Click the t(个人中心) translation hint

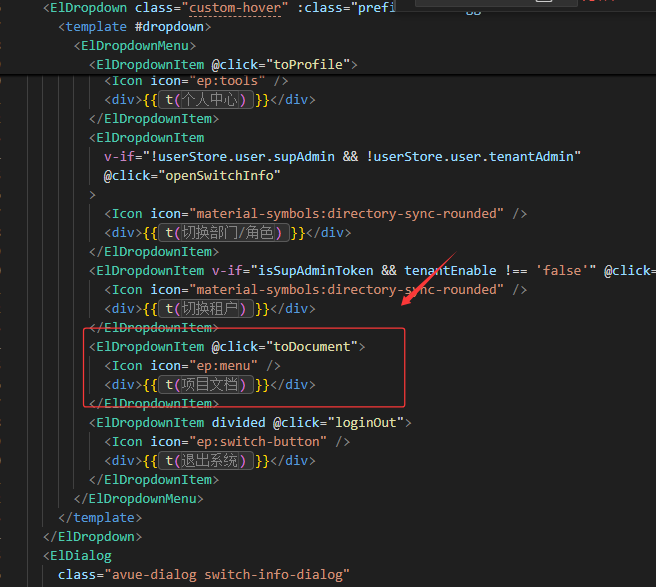click(207, 100)
